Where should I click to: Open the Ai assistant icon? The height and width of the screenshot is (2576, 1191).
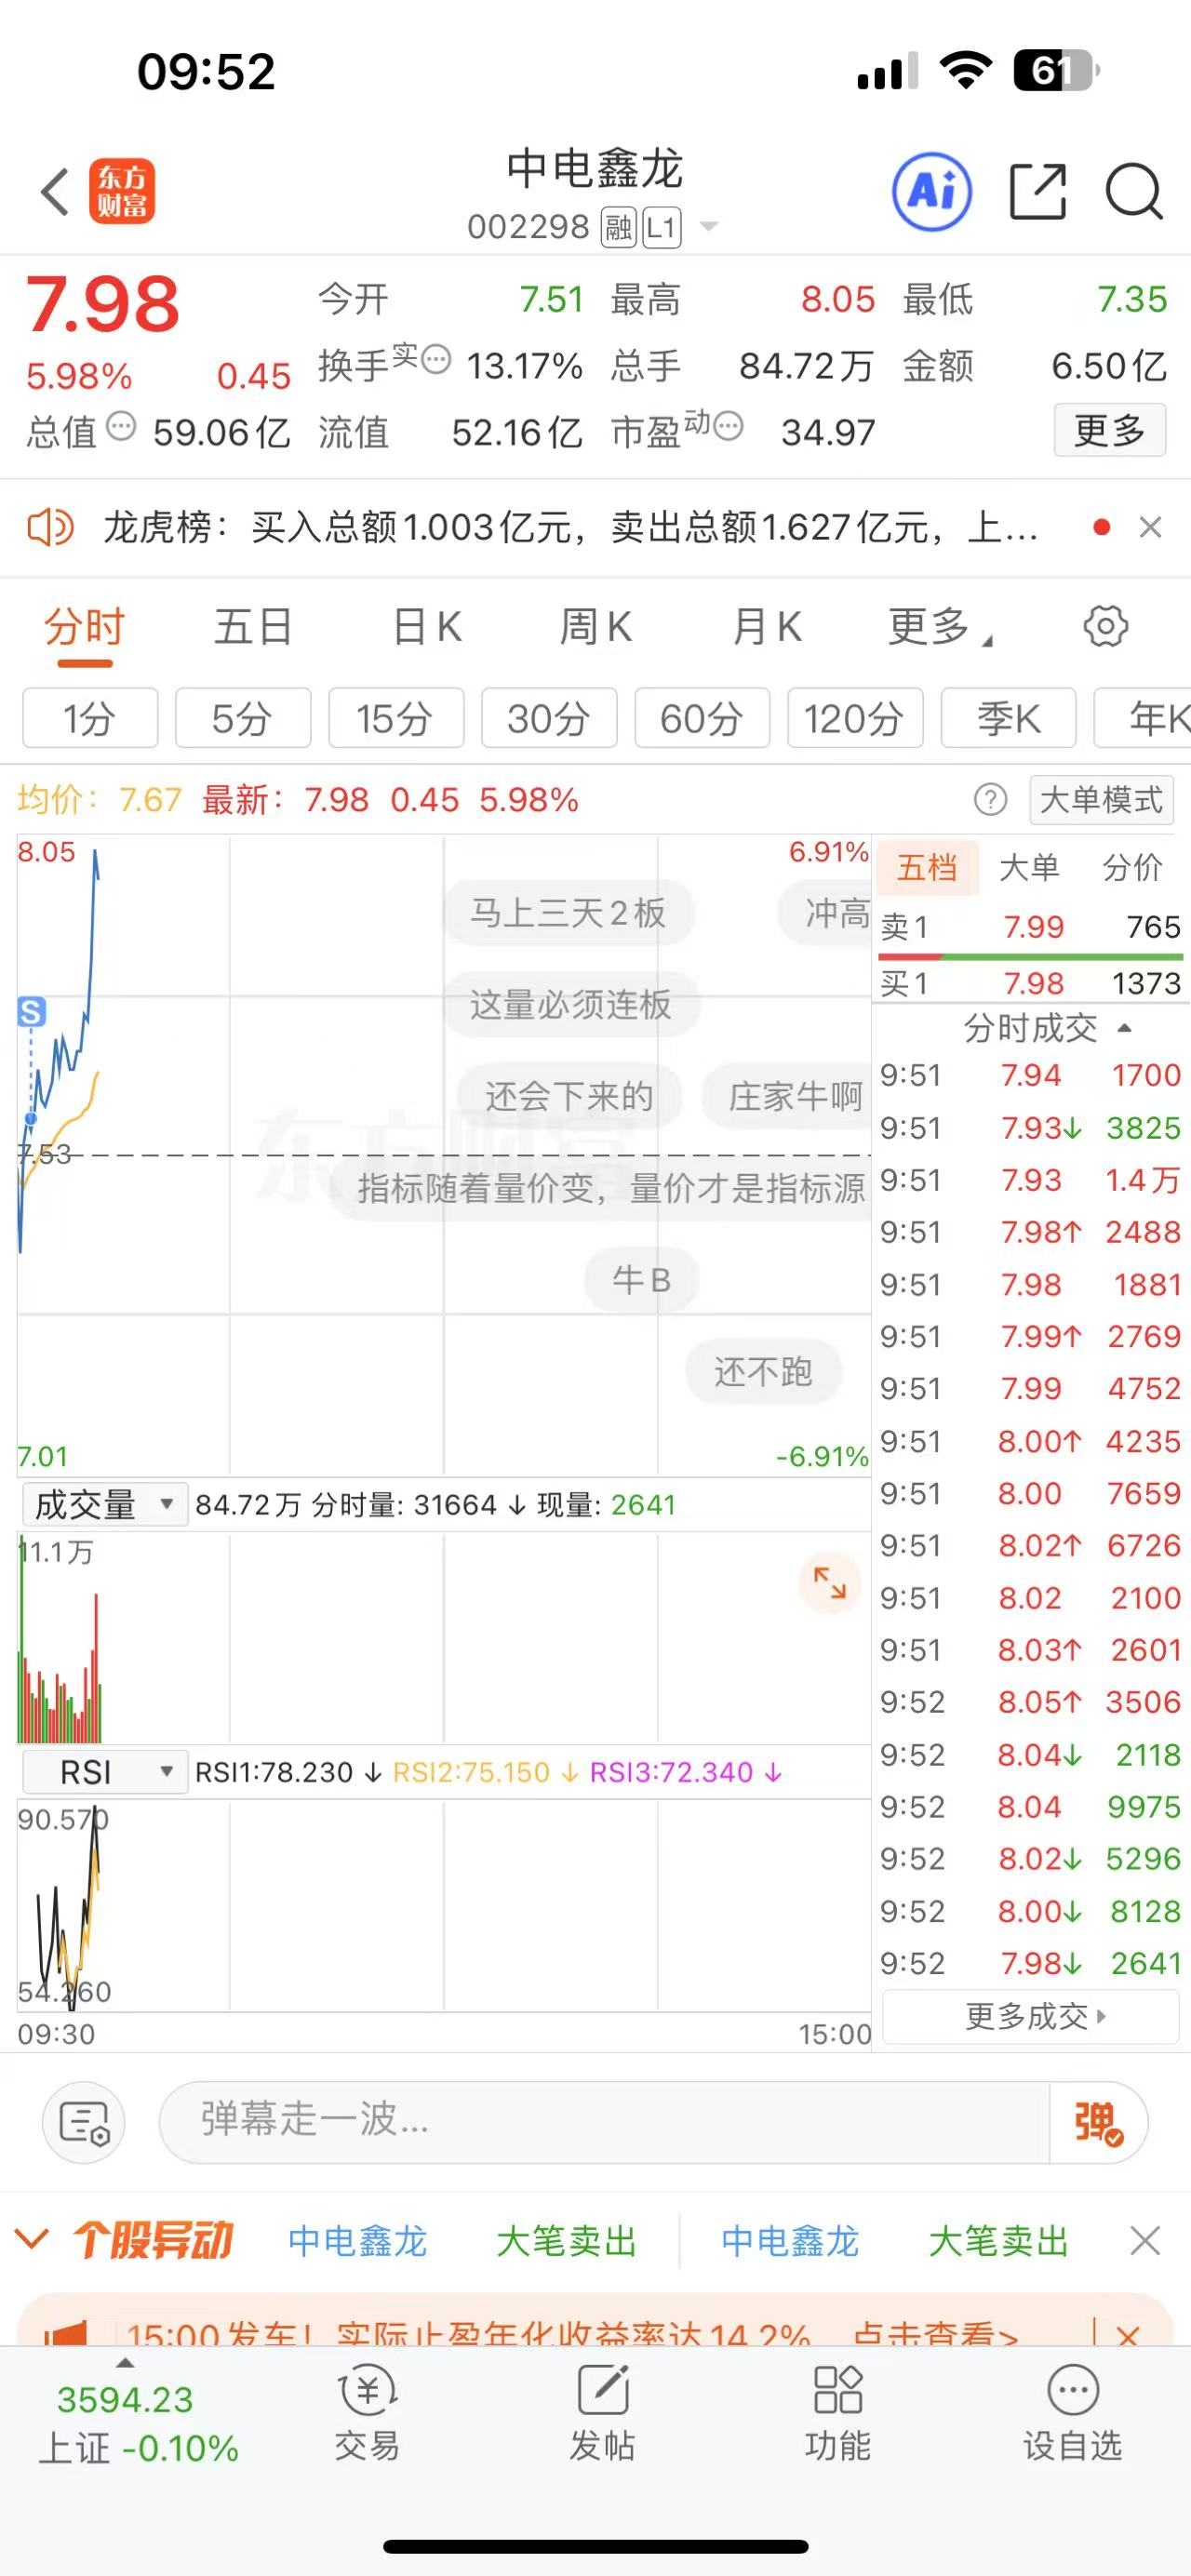pos(932,191)
